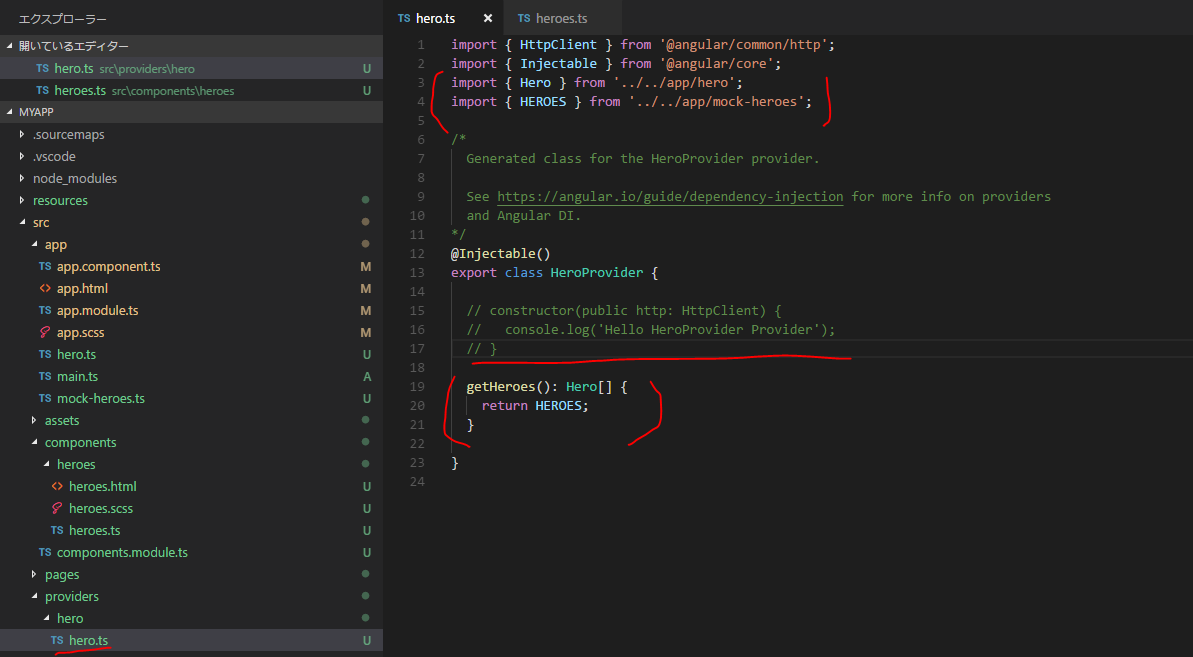
Task: Click HTML icon of app.html
Action: 45,289
